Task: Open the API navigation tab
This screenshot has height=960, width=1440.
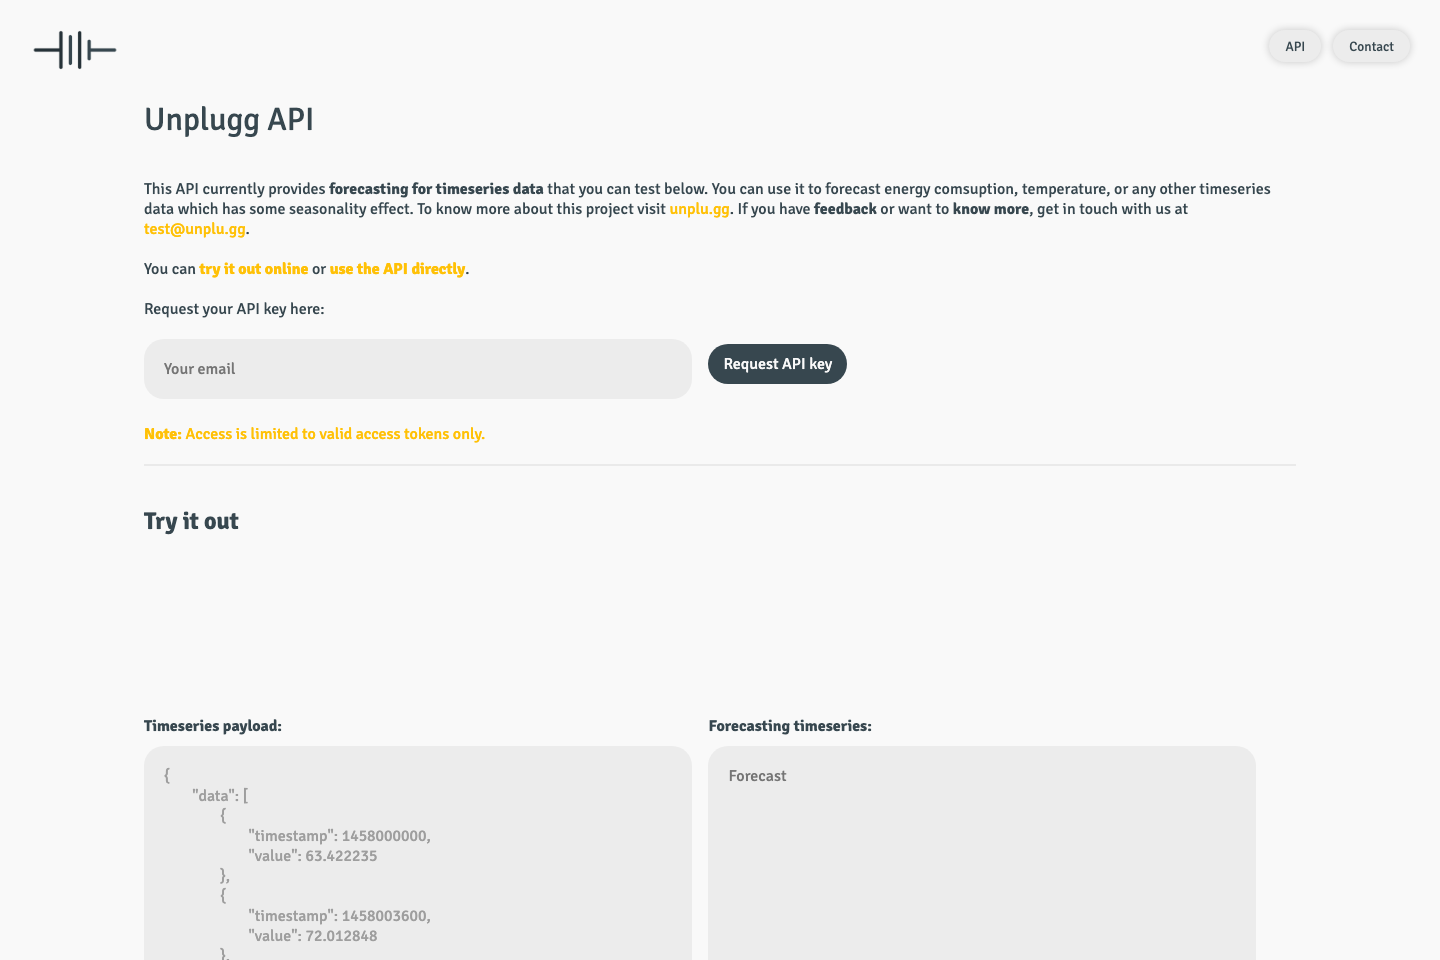Action: click(x=1294, y=46)
